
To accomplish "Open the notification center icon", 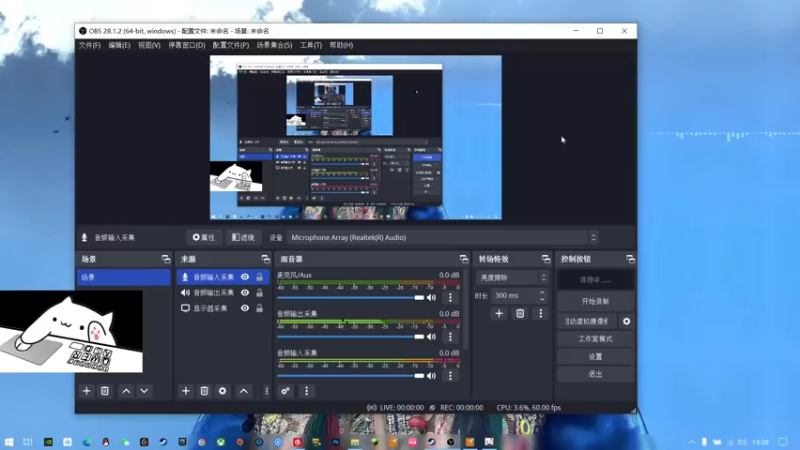I will (x=783, y=442).
